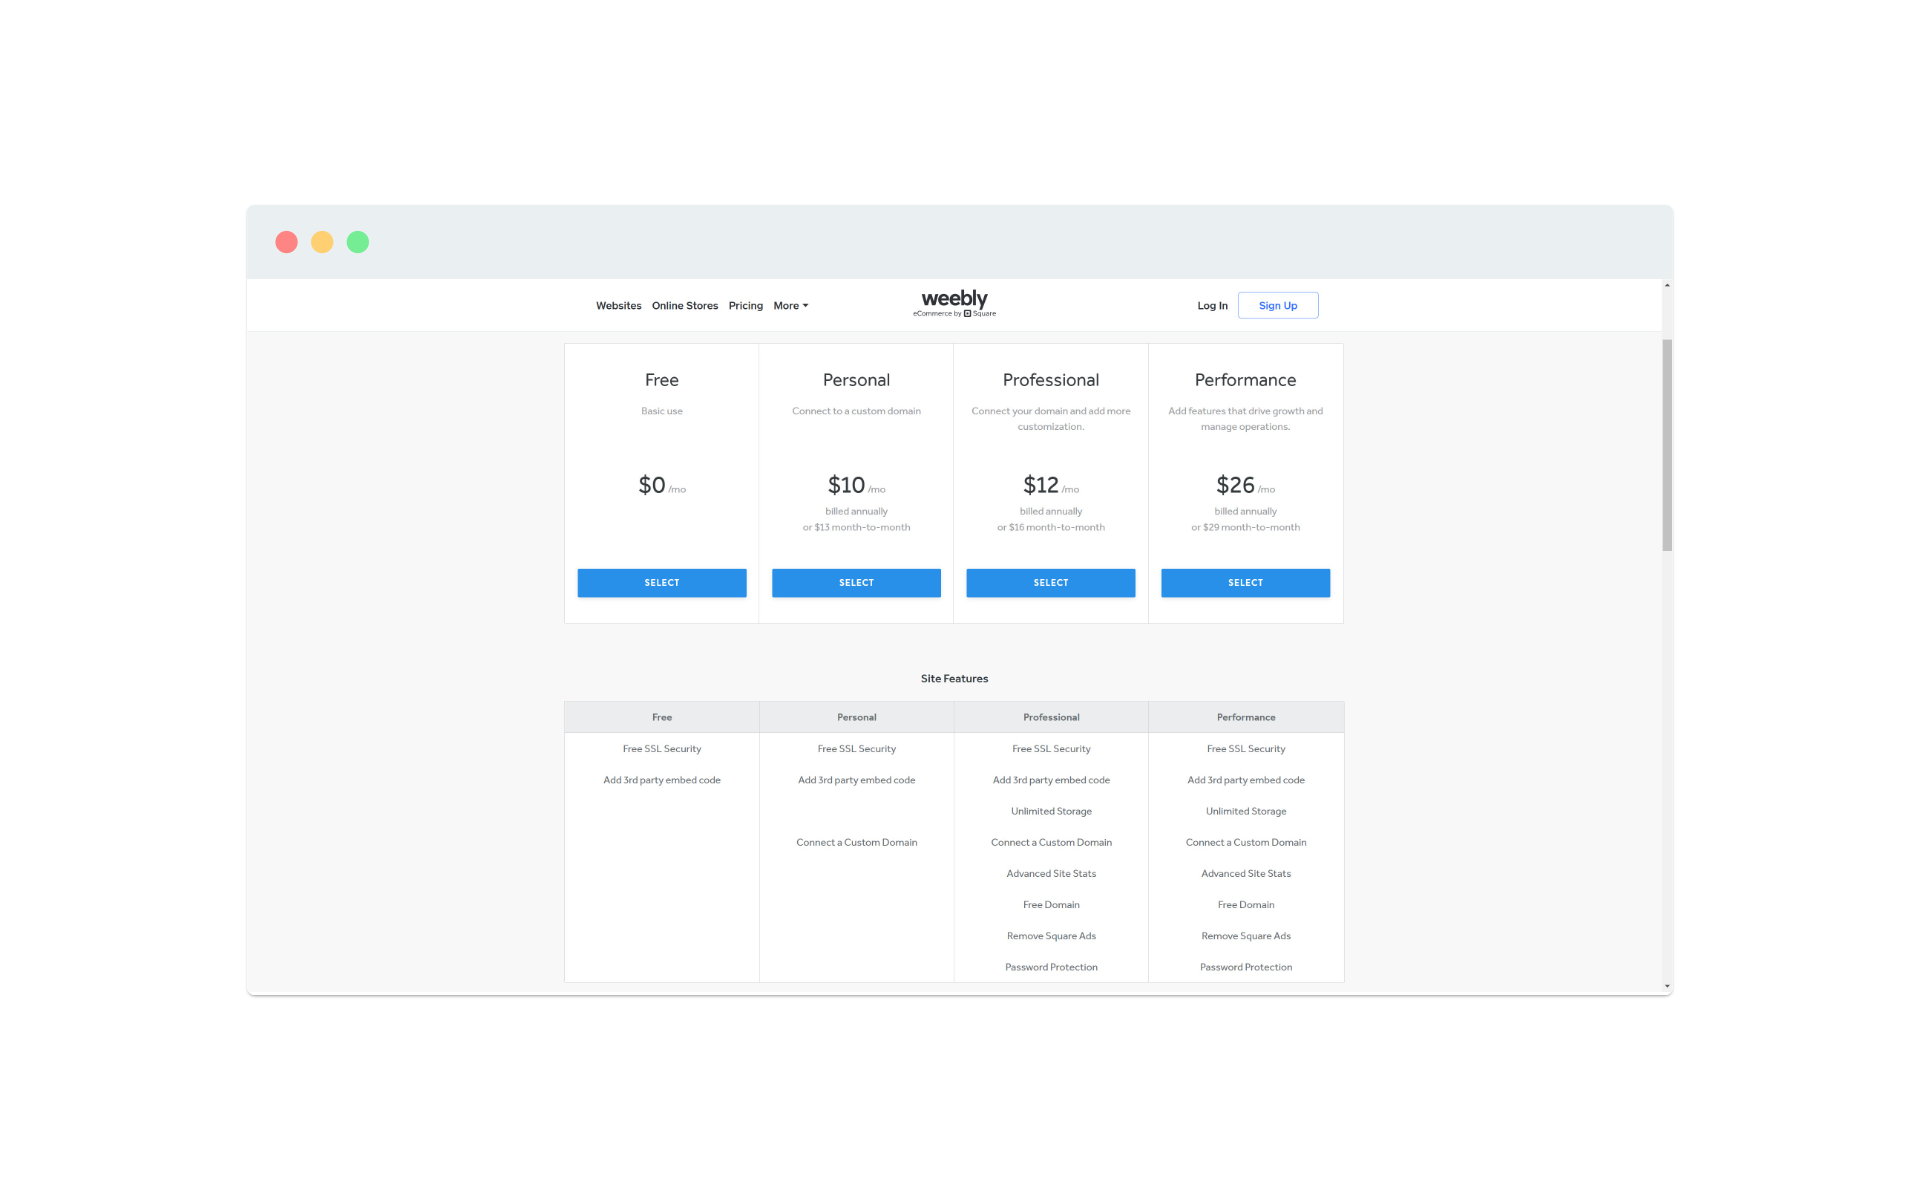Select the Personal plan

[x=856, y=583]
